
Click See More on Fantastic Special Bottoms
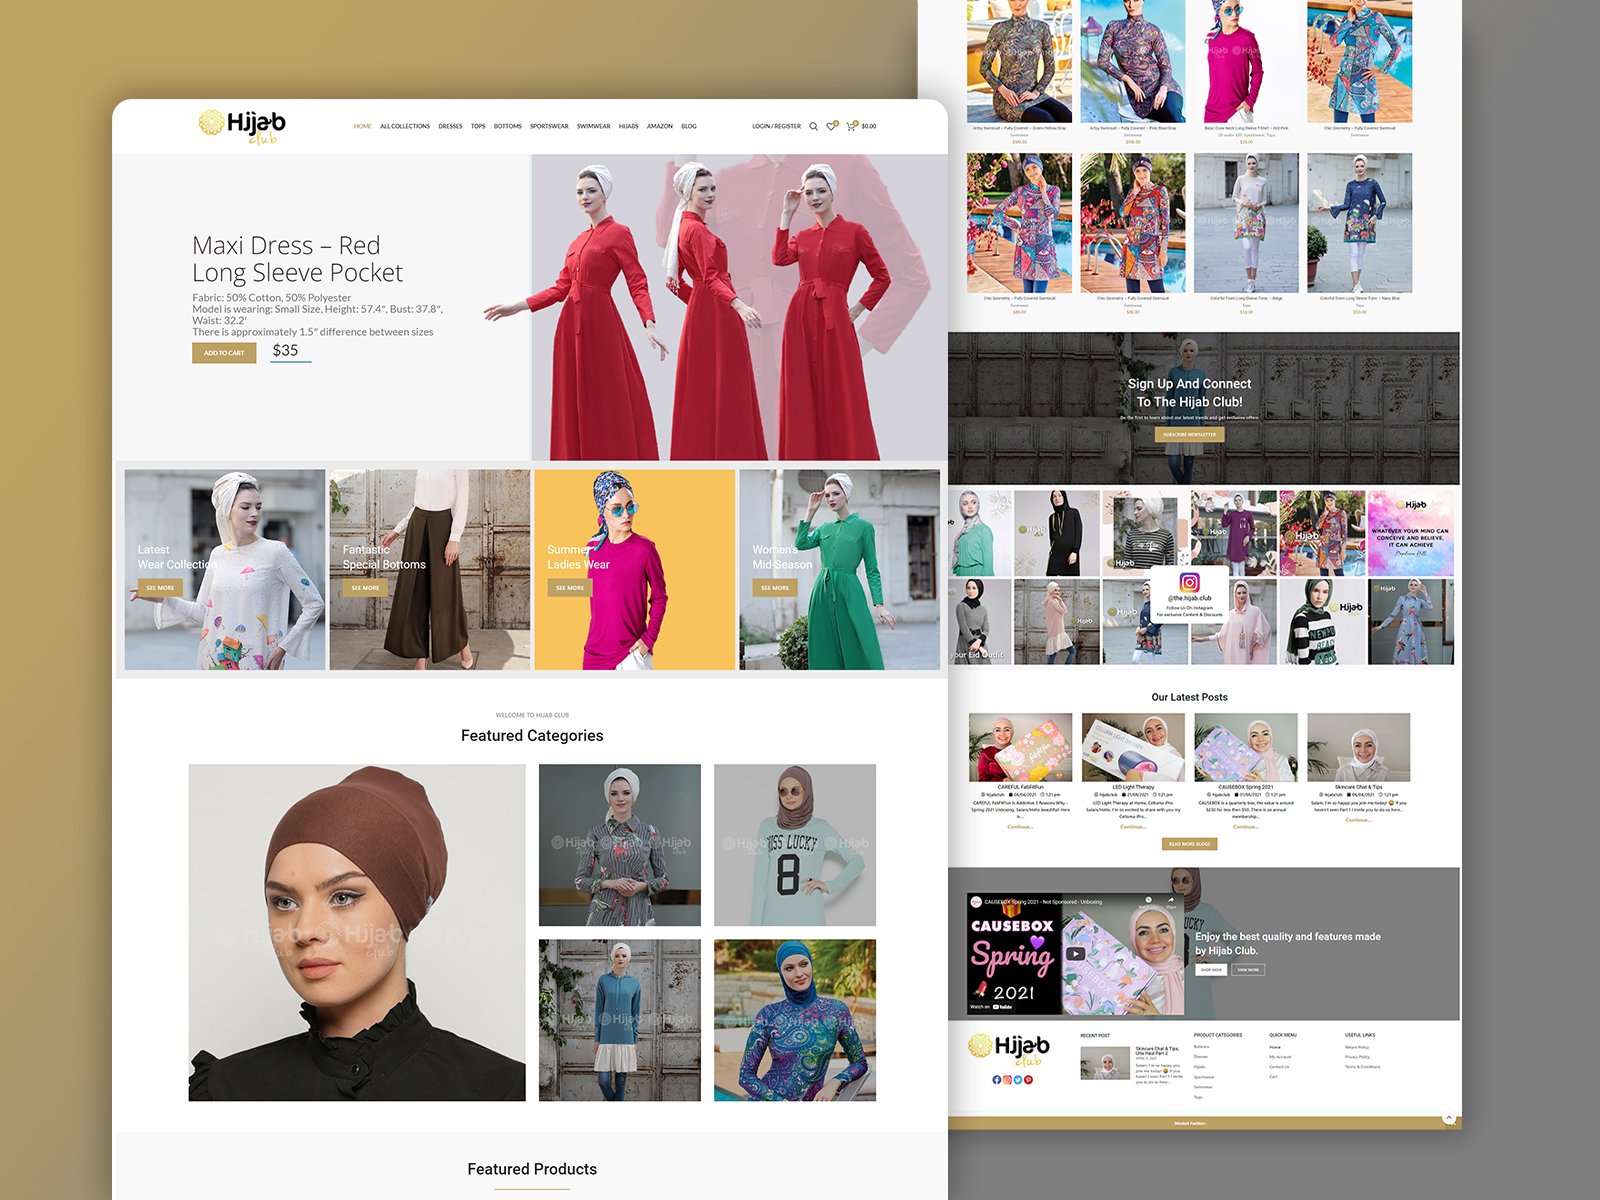click(x=365, y=588)
